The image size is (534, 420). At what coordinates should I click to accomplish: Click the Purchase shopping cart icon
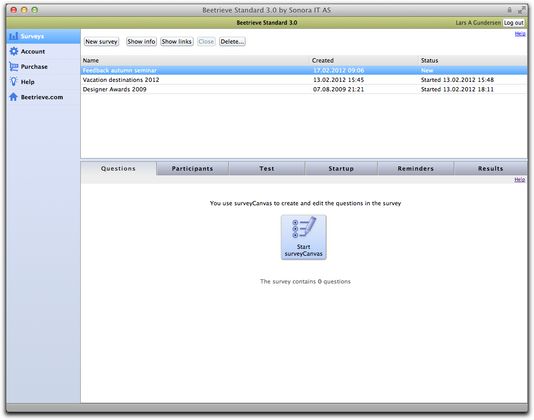coord(14,66)
